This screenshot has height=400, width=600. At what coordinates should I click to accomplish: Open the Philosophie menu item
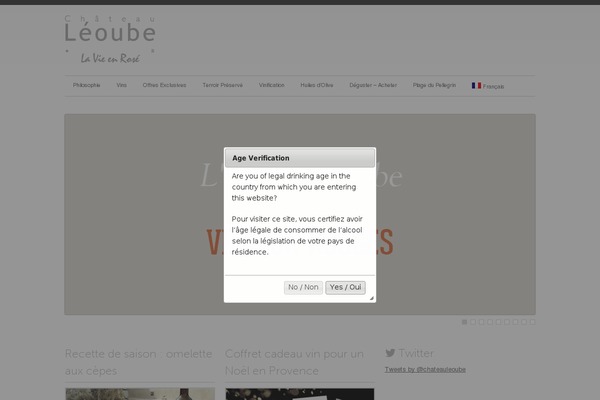[x=86, y=85]
